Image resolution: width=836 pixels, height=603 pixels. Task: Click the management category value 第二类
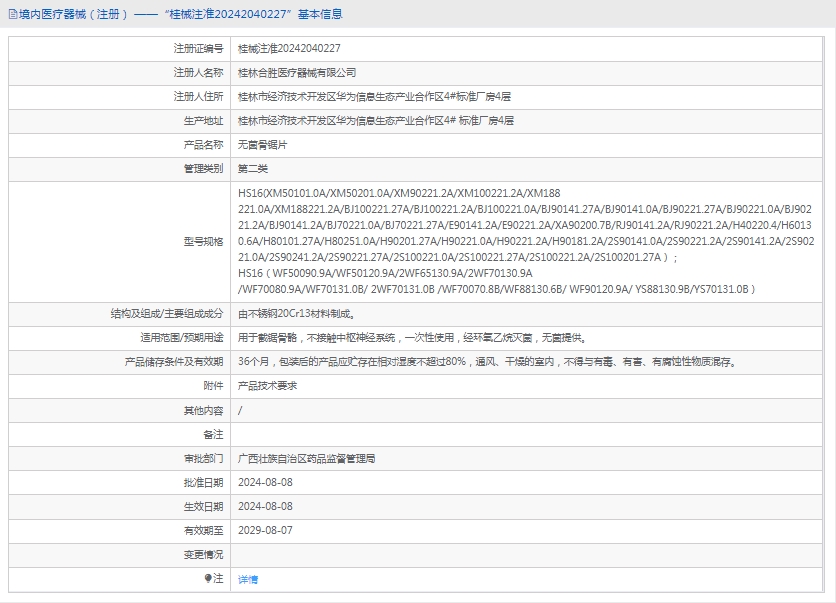(253, 168)
